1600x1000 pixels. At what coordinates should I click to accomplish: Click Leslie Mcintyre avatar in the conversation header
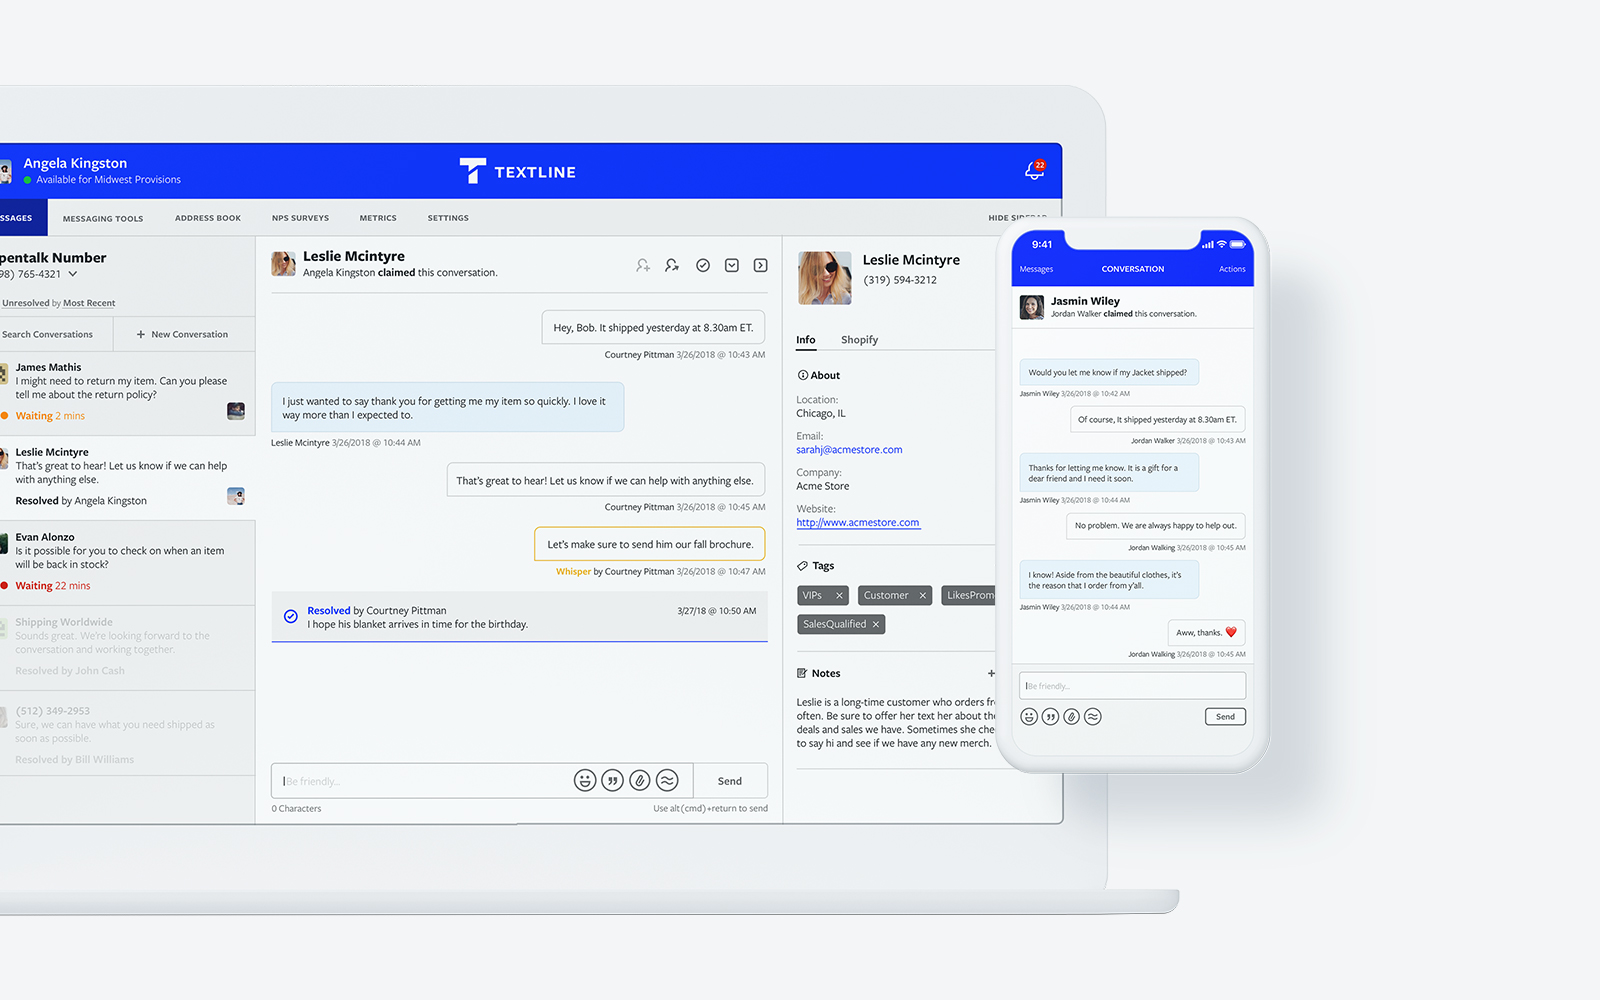[x=283, y=264]
